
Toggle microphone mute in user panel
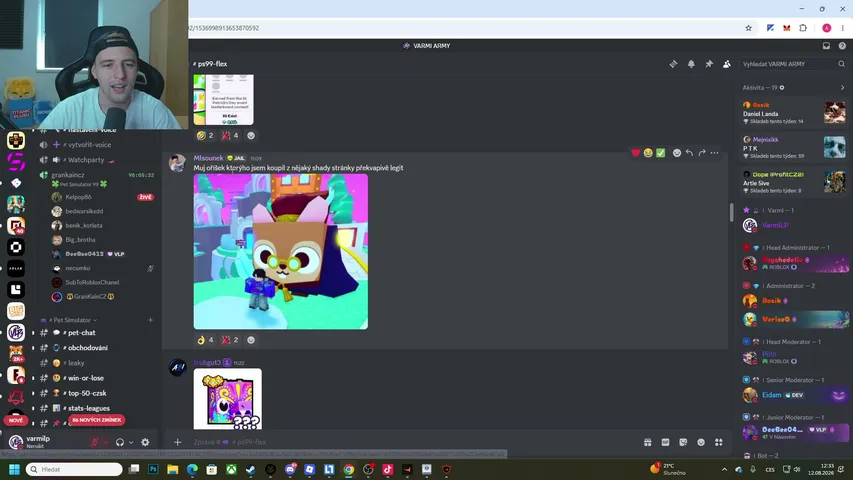tap(95, 442)
